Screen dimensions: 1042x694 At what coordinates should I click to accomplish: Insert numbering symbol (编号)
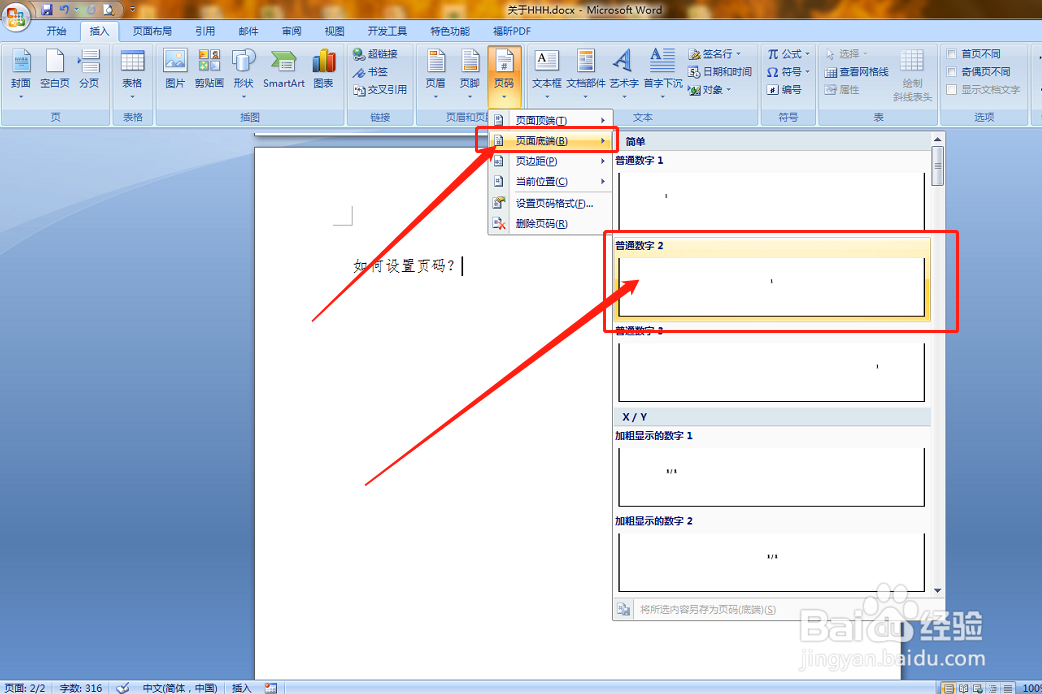coord(784,90)
